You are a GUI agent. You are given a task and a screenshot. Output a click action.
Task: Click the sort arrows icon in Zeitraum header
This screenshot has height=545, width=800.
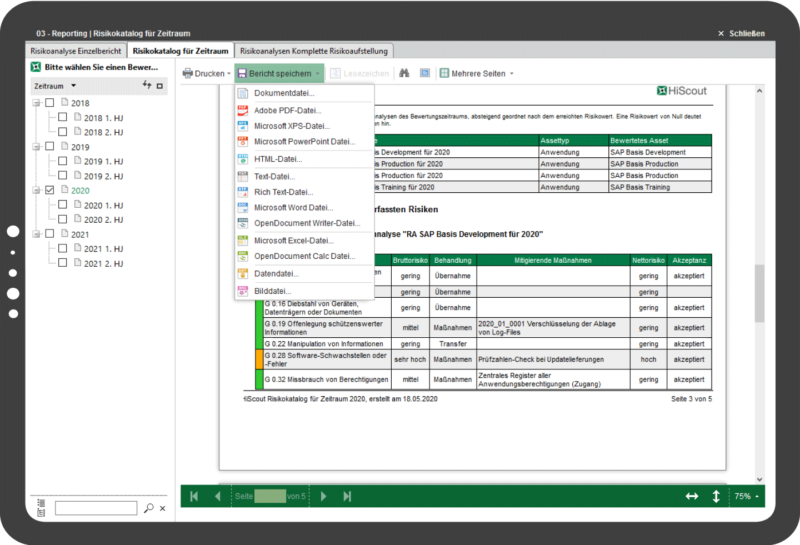click(x=147, y=85)
